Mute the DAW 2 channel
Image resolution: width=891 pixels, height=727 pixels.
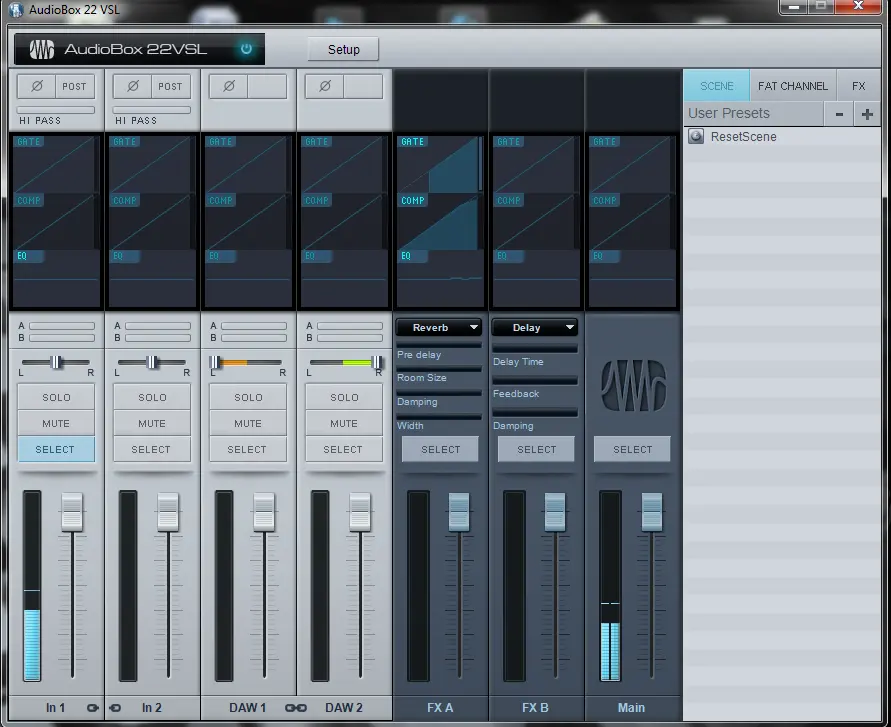tap(344, 423)
